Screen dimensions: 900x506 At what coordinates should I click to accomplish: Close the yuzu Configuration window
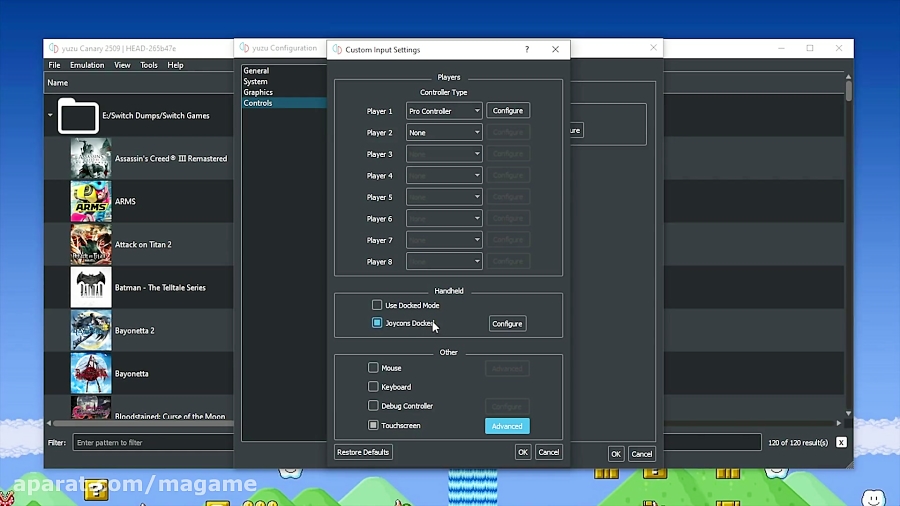[653, 48]
